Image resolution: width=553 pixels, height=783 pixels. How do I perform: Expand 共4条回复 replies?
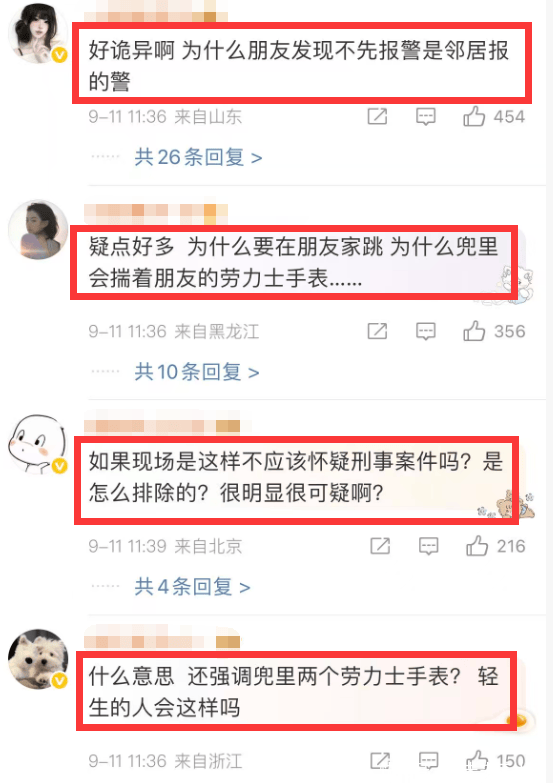[x=192, y=587]
